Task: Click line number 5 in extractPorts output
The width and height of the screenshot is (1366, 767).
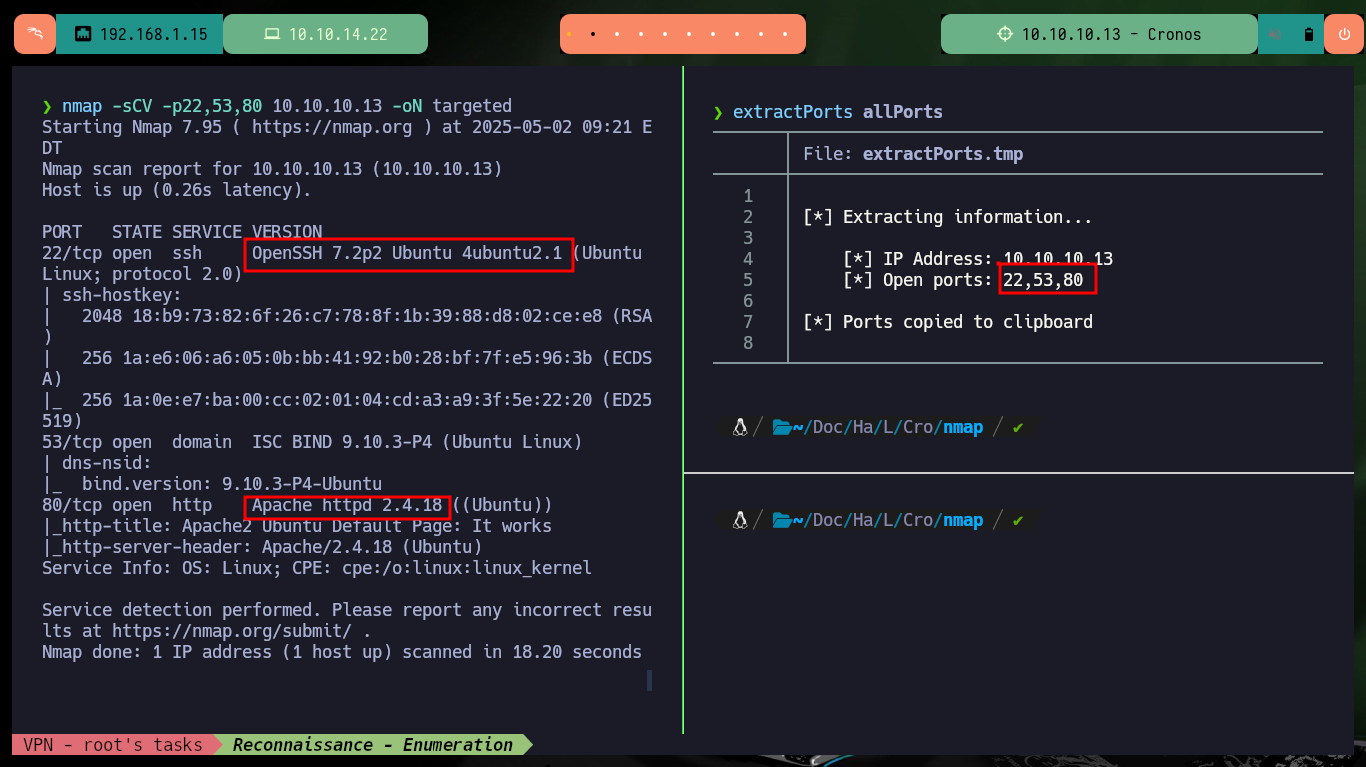Action: coord(748,280)
